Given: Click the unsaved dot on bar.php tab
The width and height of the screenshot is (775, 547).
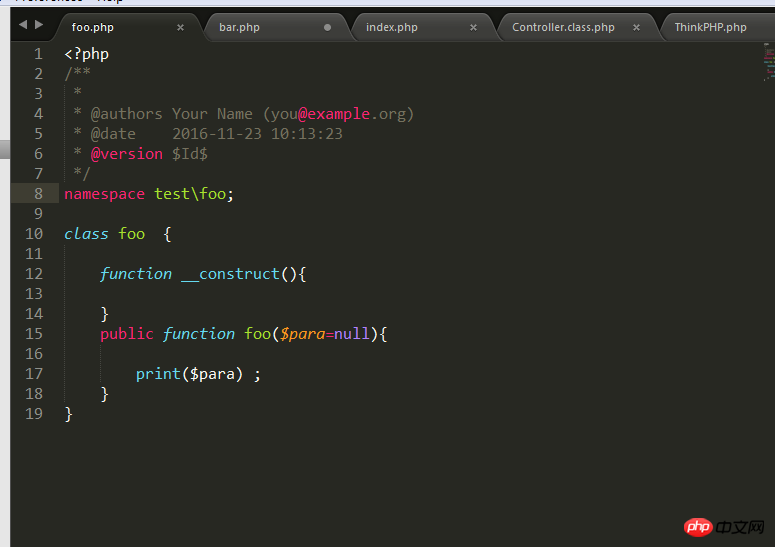Looking at the screenshot, I should [x=327, y=27].
